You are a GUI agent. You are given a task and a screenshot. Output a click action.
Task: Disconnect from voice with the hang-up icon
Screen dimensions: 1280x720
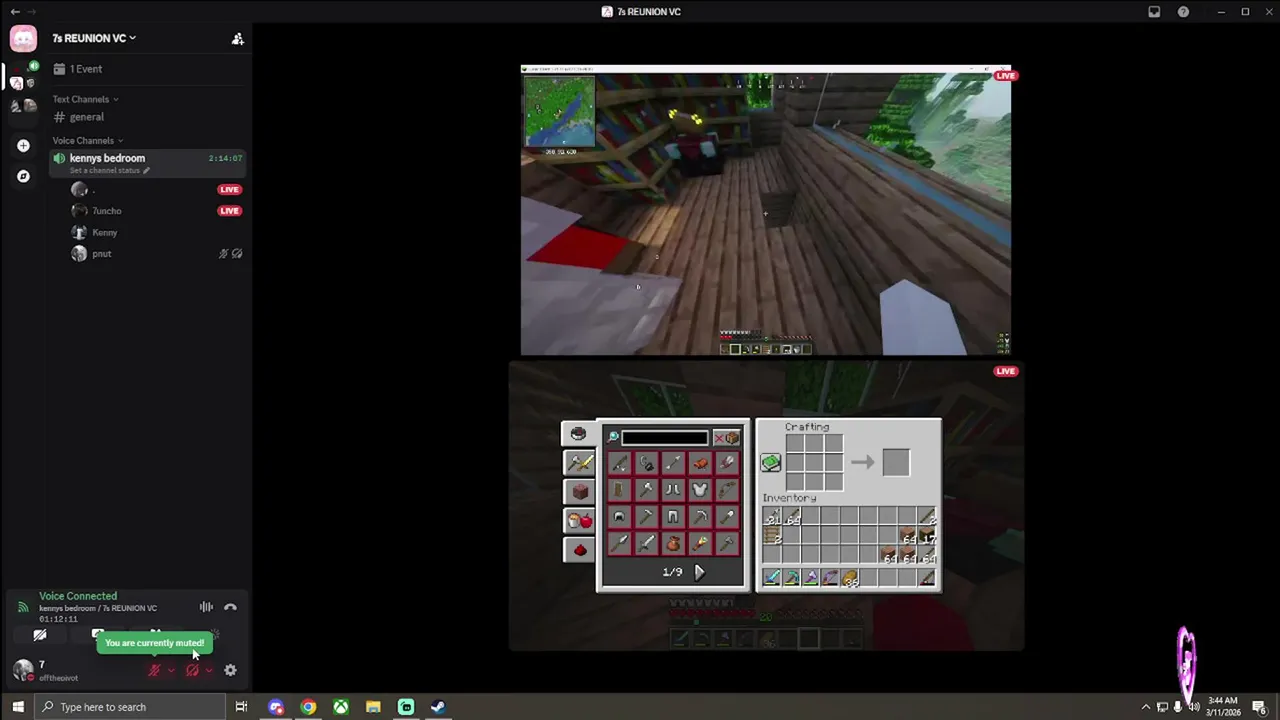tap(230, 607)
